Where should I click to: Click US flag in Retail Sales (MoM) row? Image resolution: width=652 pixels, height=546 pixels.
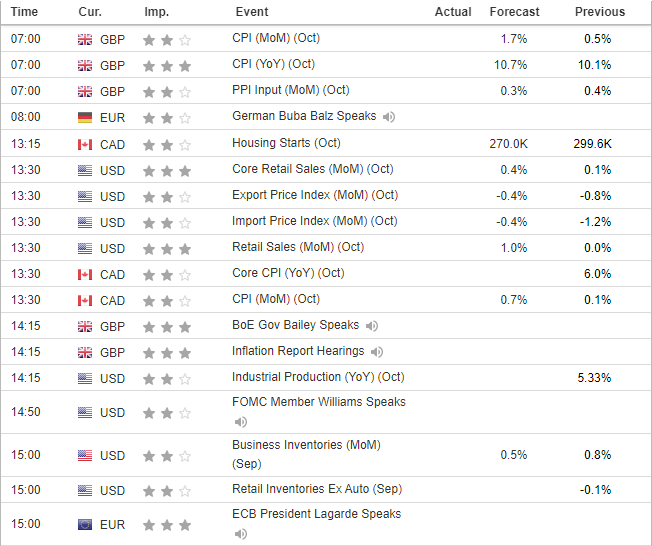pyautogui.click(x=85, y=248)
